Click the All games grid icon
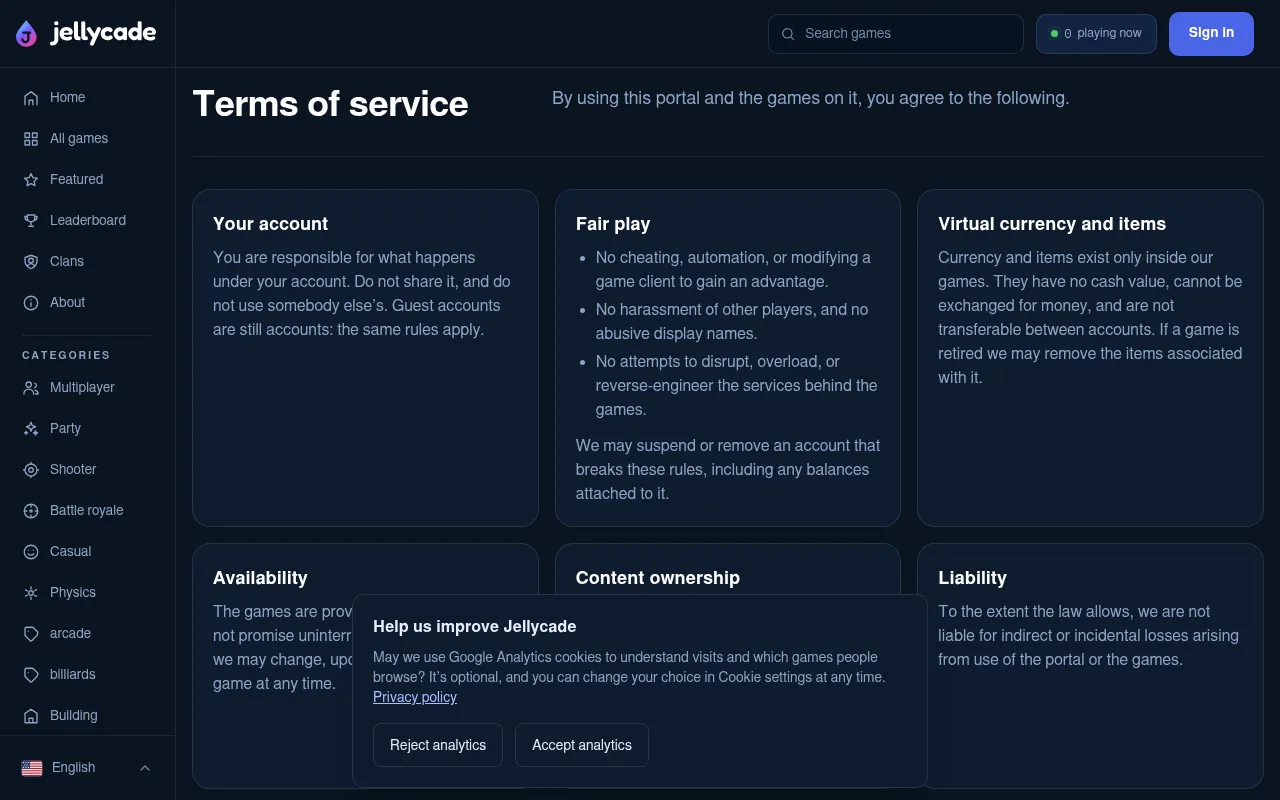Image resolution: width=1280 pixels, height=800 pixels. [x=31, y=138]
